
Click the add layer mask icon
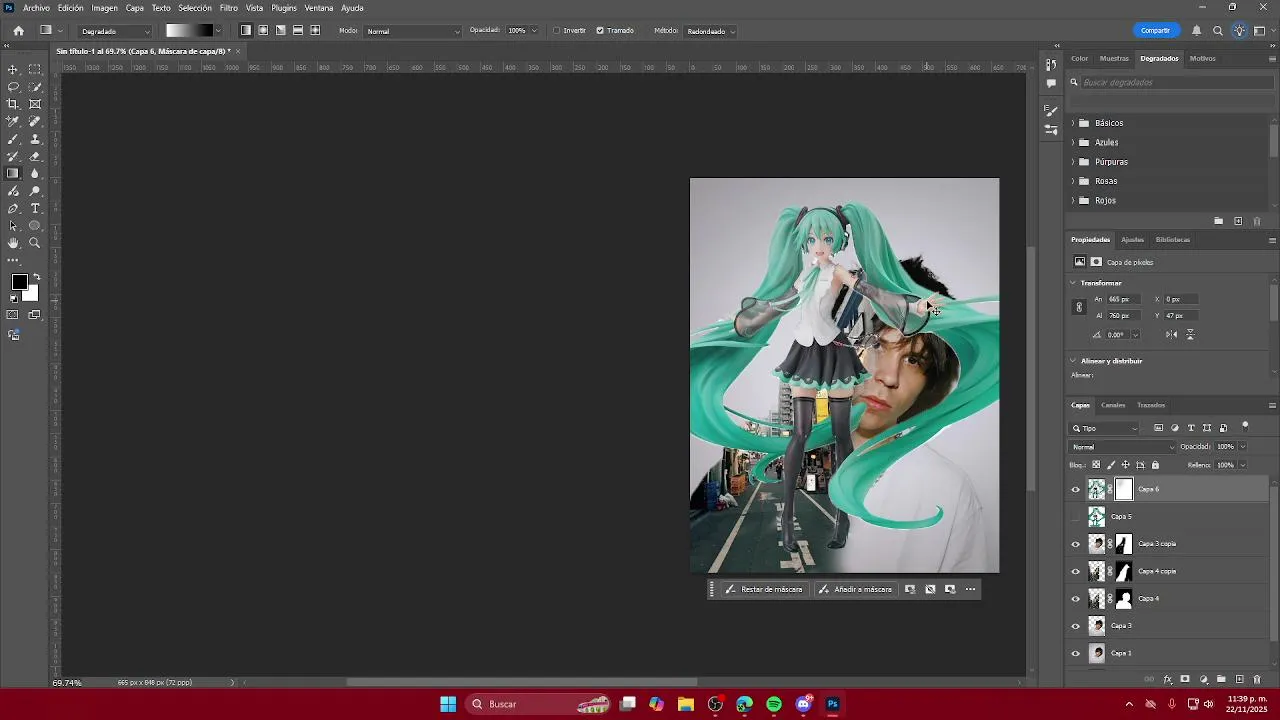[x=1185, y=680]
